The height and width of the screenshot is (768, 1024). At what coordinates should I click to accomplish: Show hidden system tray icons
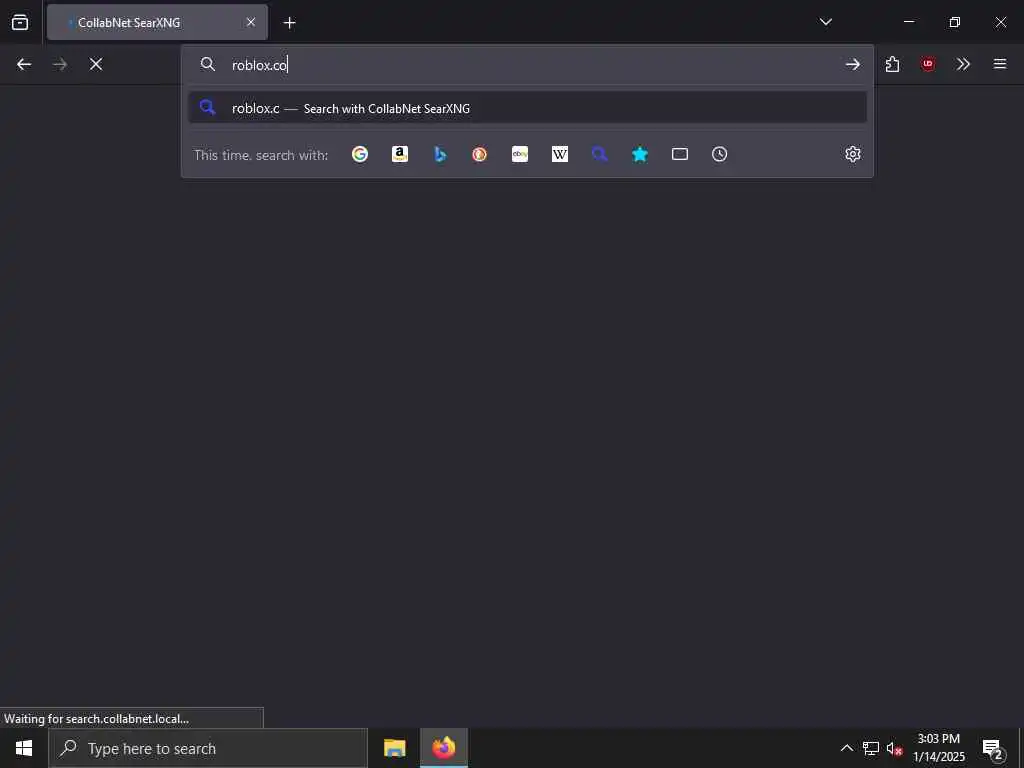(846, 748)
